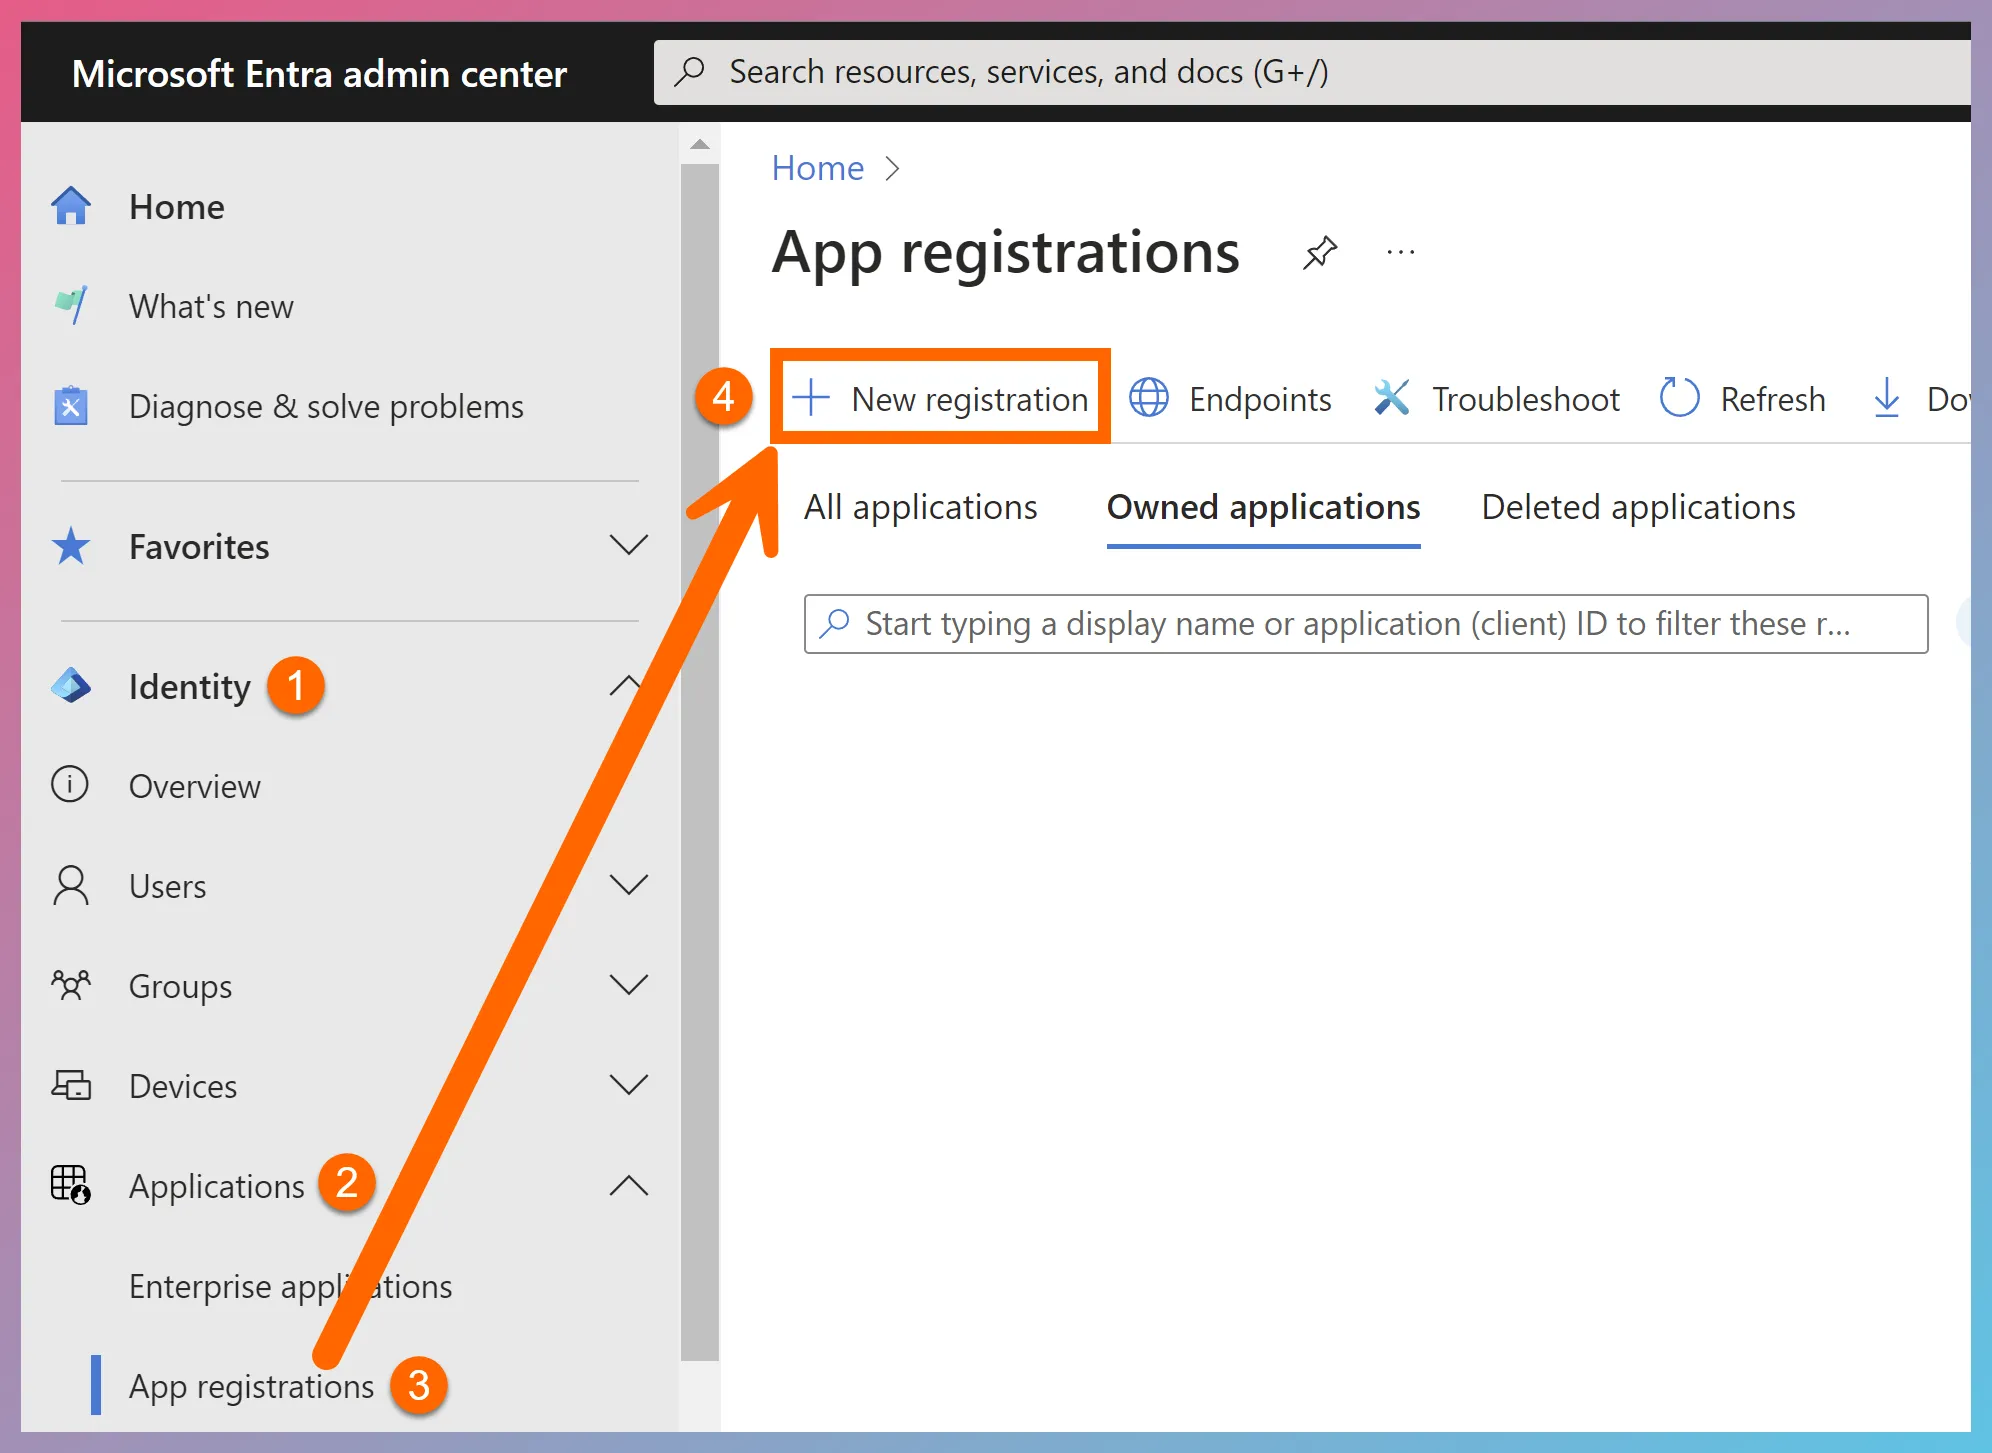Expand the Groups section

tap(629, 985)
